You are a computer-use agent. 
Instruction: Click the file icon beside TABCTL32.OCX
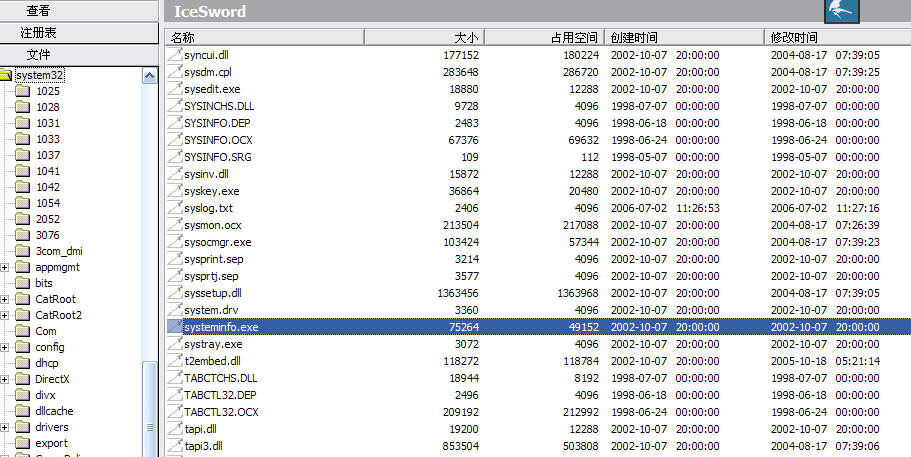click(x=175, y=412)
